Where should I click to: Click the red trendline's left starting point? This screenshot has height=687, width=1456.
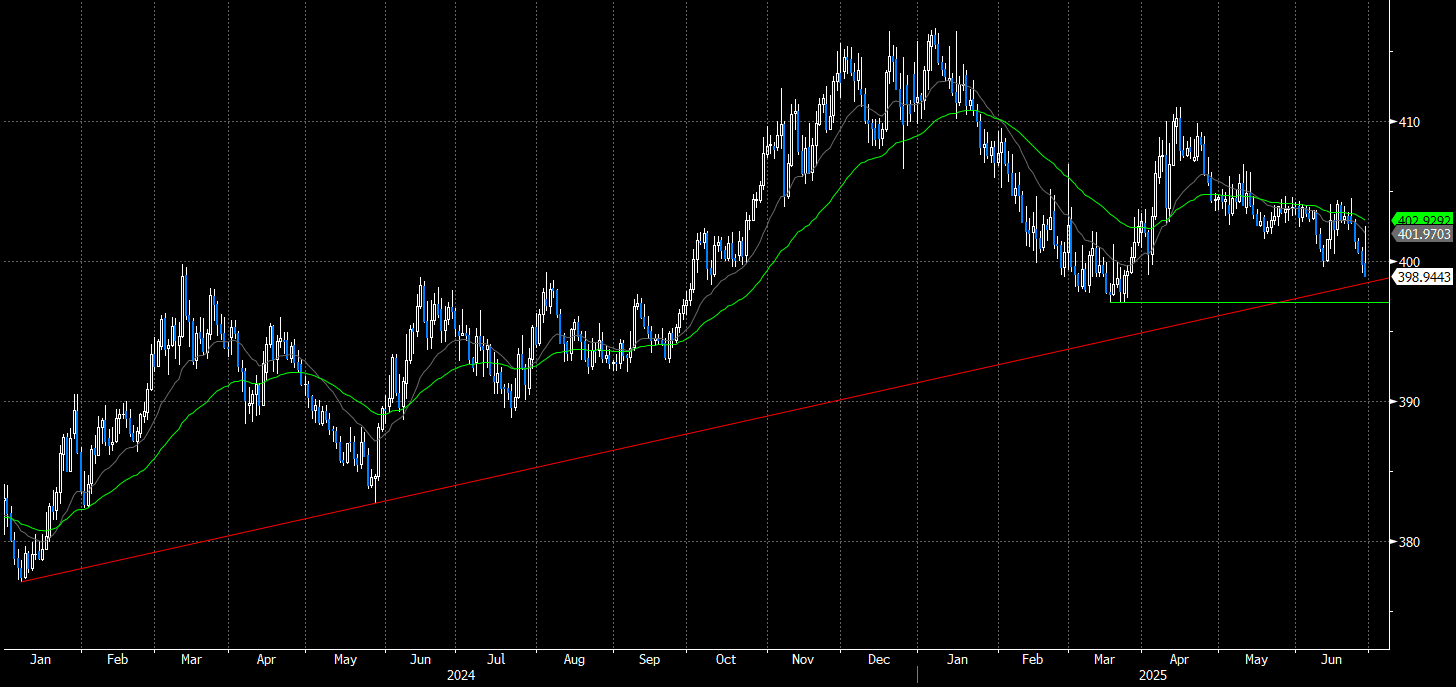coord(22,581)
